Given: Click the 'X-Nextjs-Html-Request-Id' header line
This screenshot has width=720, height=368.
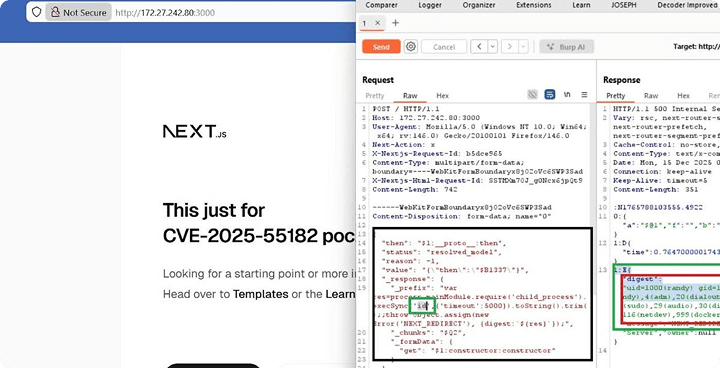Looking at the screenshot, I should (478, 181).
